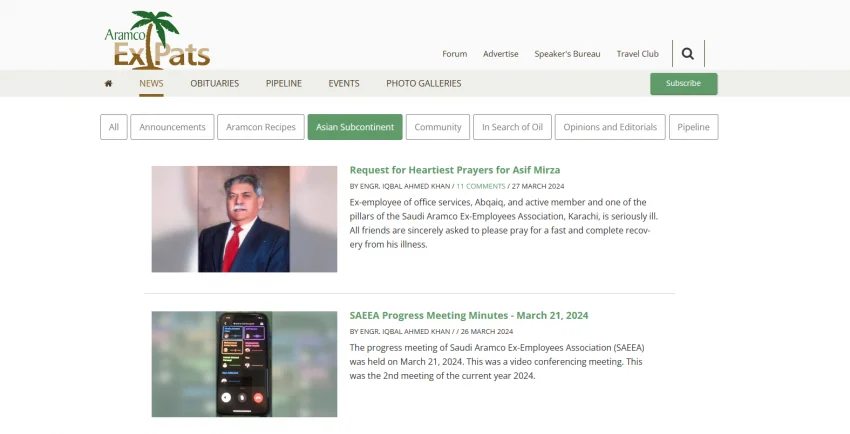This screenshot has height=434, width=850.
Task: Visit the Travel Club link
Action: [637, 54]
